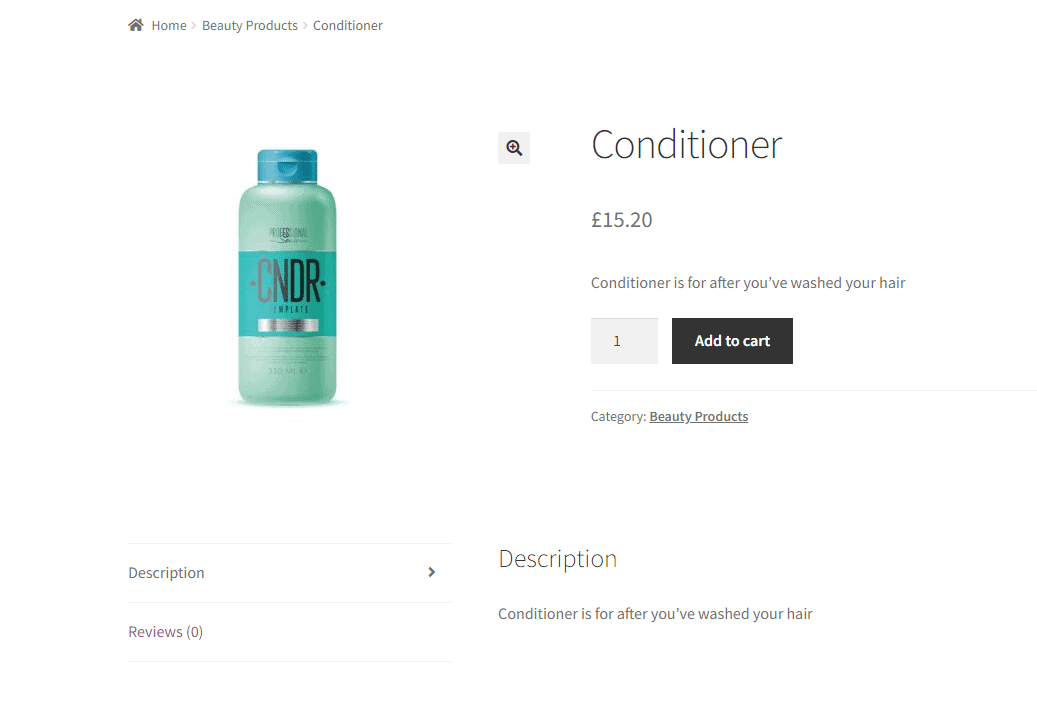
Task: Click the short description under the price
Action: (747, 283)
